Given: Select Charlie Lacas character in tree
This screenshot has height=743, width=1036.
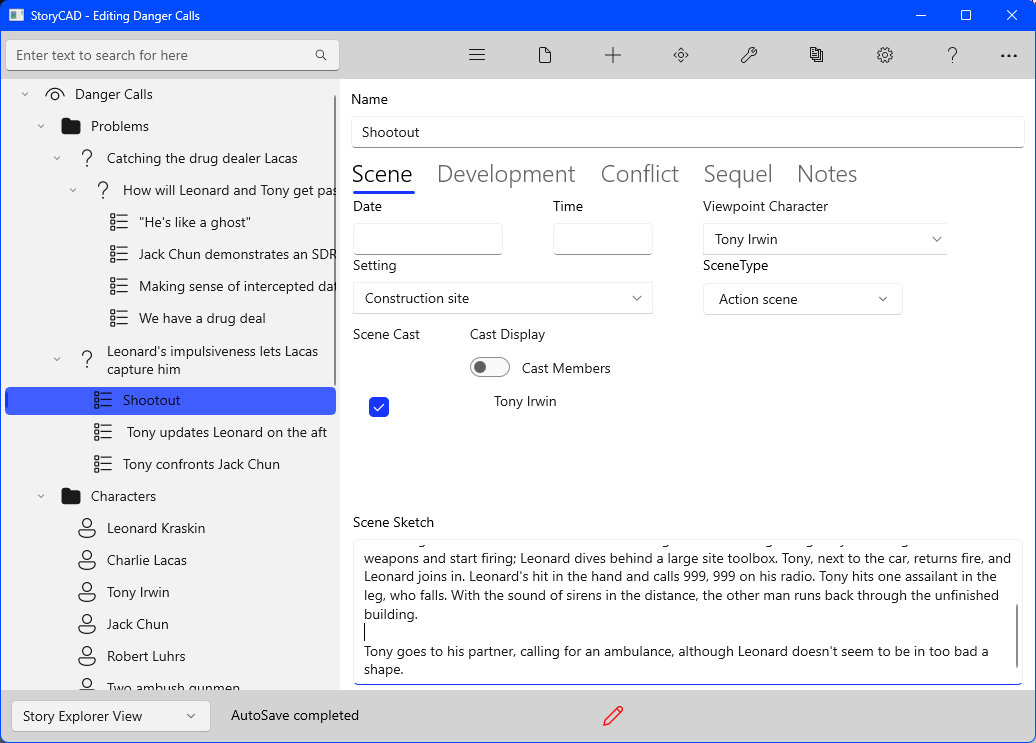Looking at the screenshot, I should 147,560.
